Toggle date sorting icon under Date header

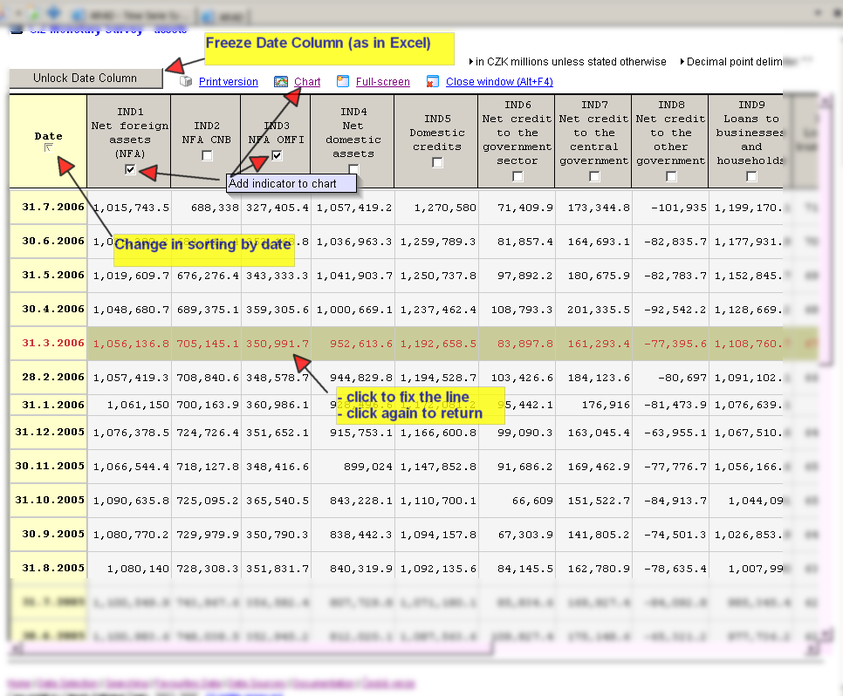point(48,147)
